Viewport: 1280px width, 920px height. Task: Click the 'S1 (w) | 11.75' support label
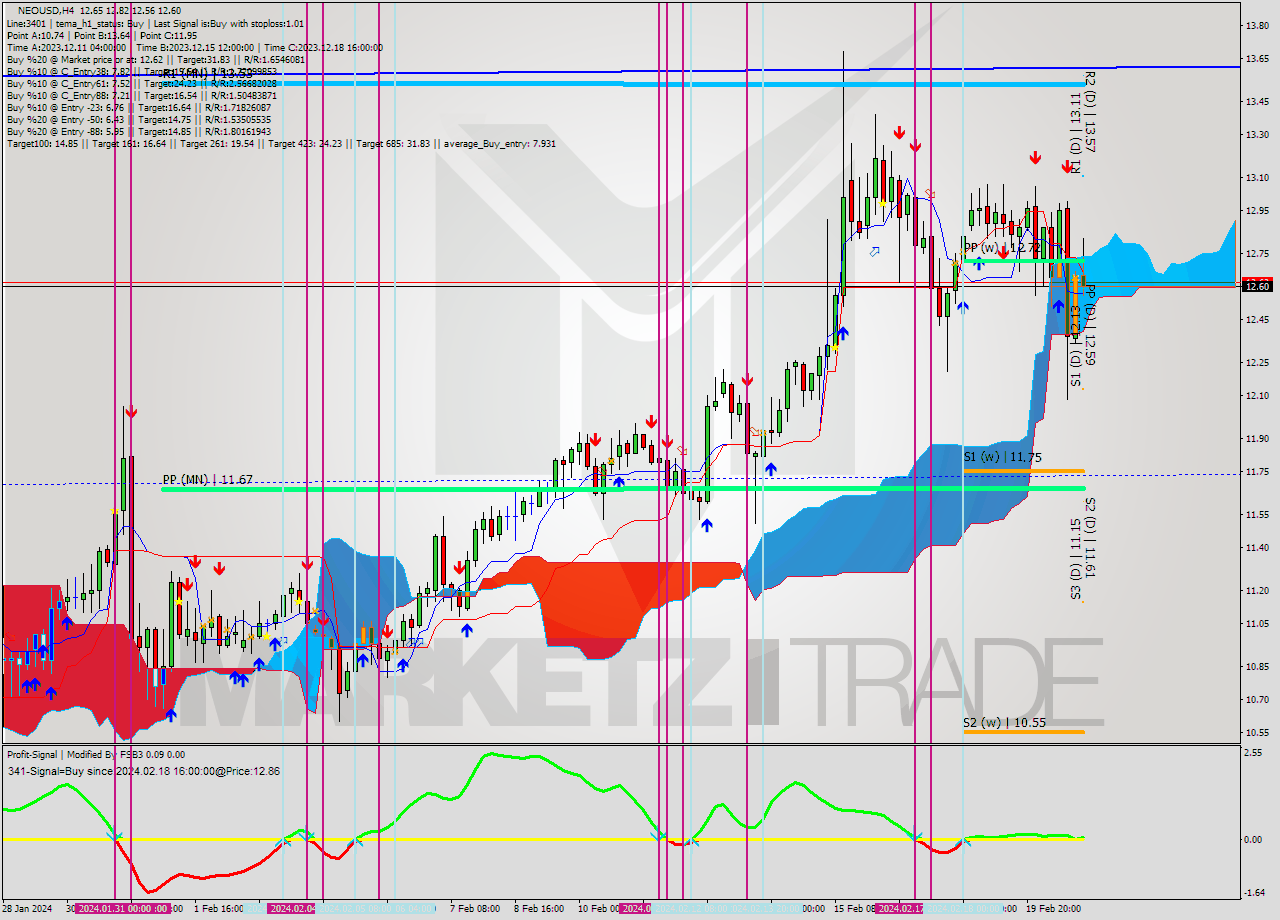point(1003,457)
